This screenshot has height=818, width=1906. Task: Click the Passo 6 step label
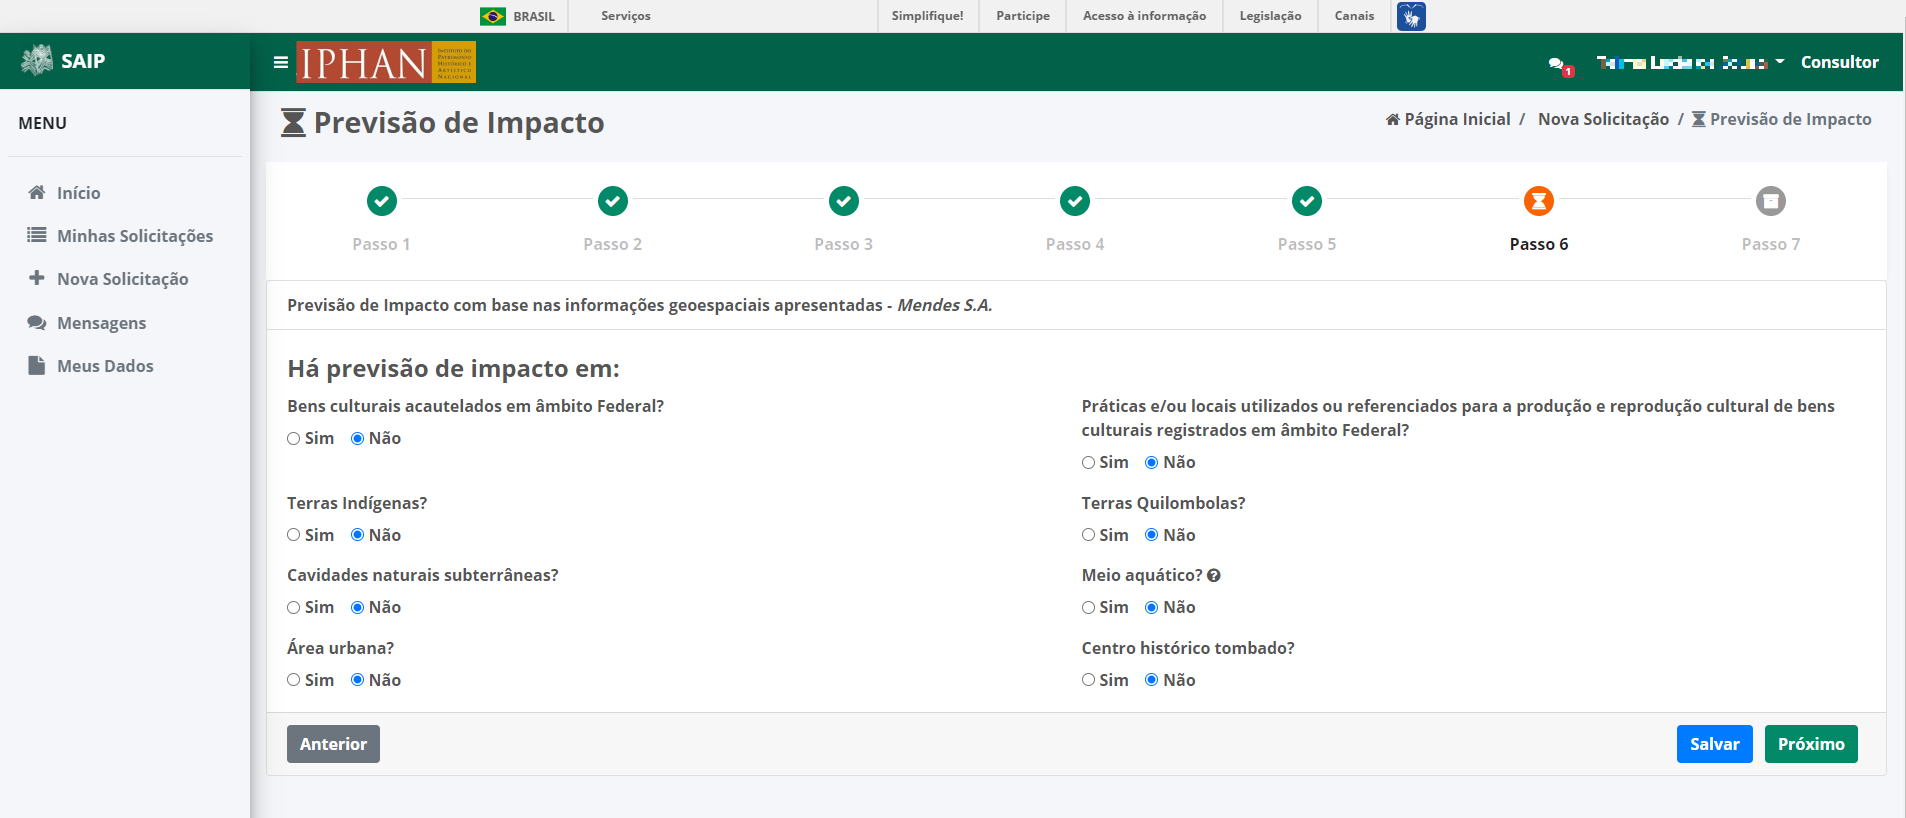[1539, 244]
